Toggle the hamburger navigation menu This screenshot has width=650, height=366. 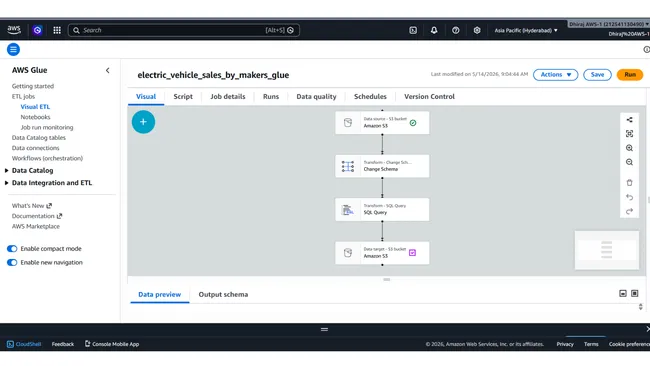(13, 49)
